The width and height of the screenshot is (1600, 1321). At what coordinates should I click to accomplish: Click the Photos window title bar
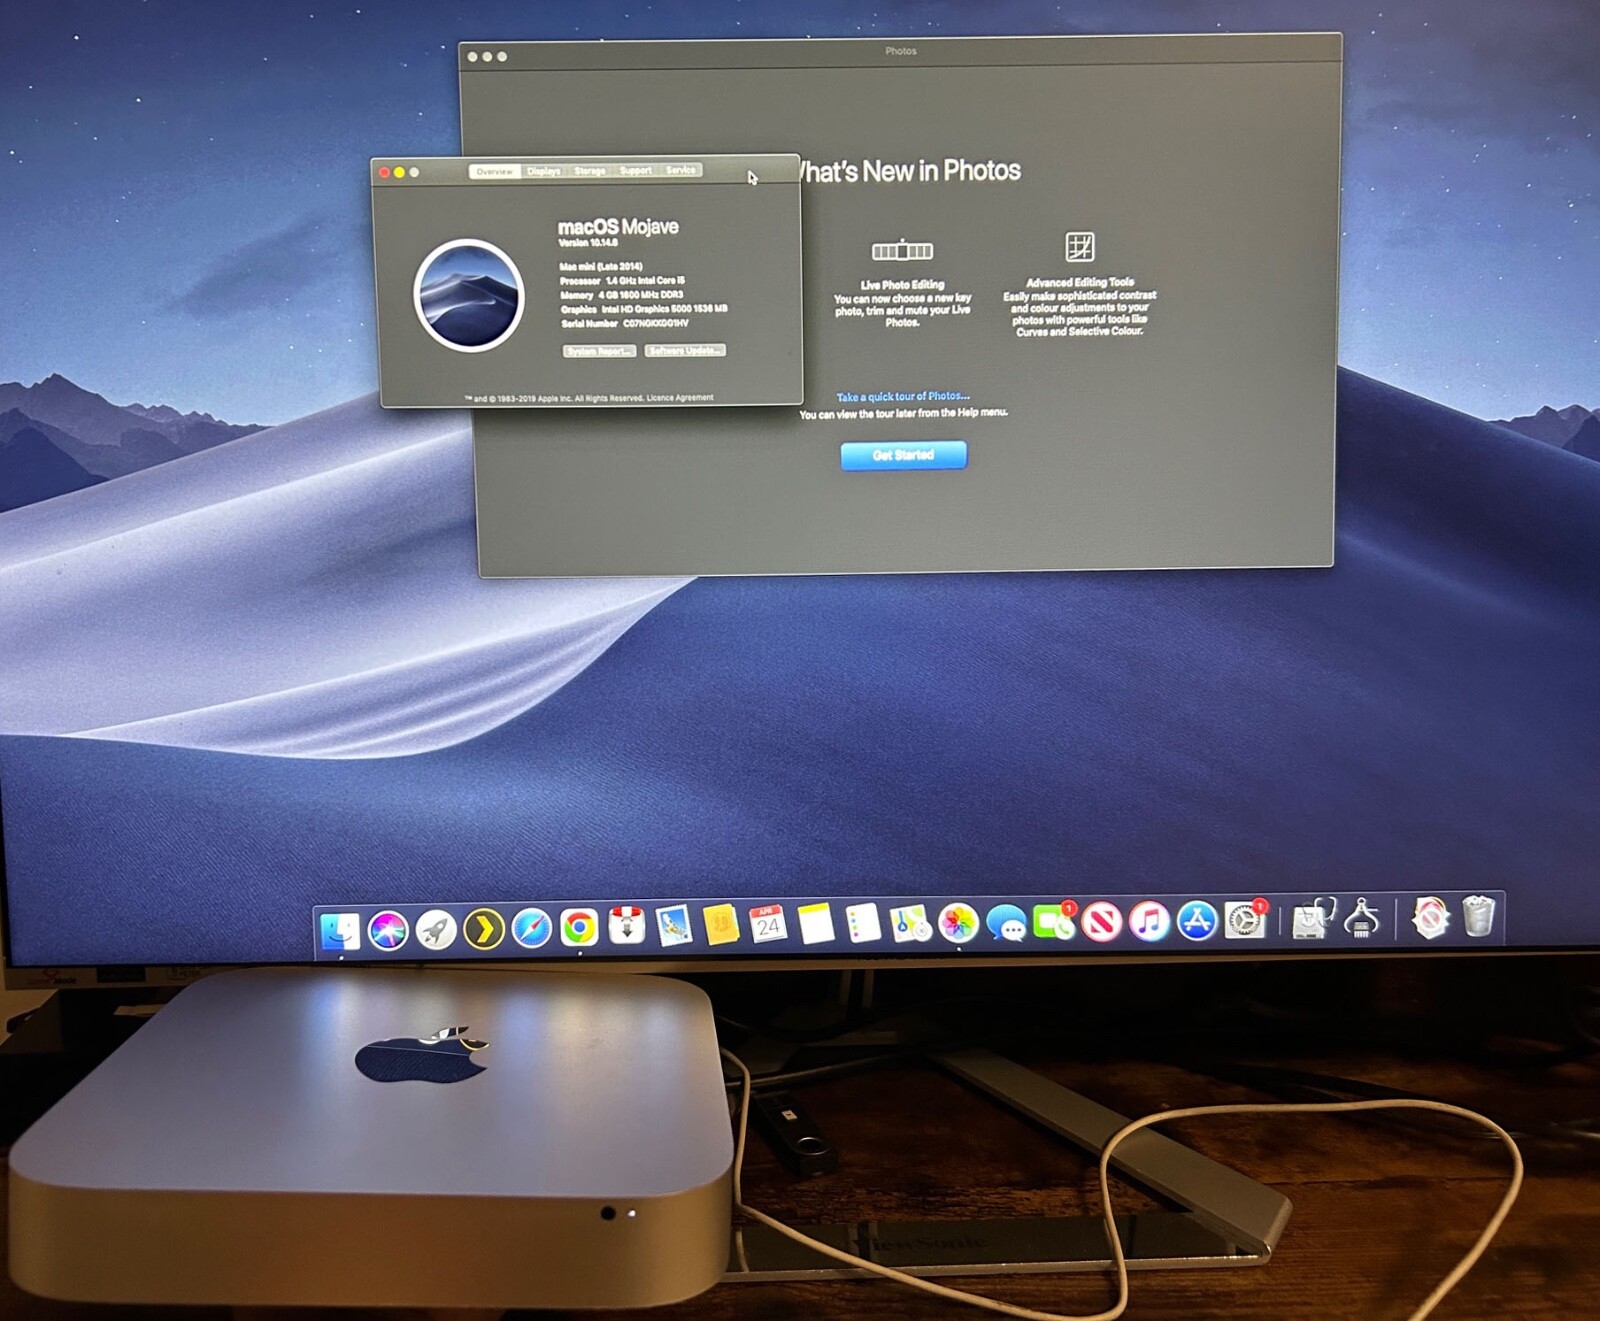[900, 52]
